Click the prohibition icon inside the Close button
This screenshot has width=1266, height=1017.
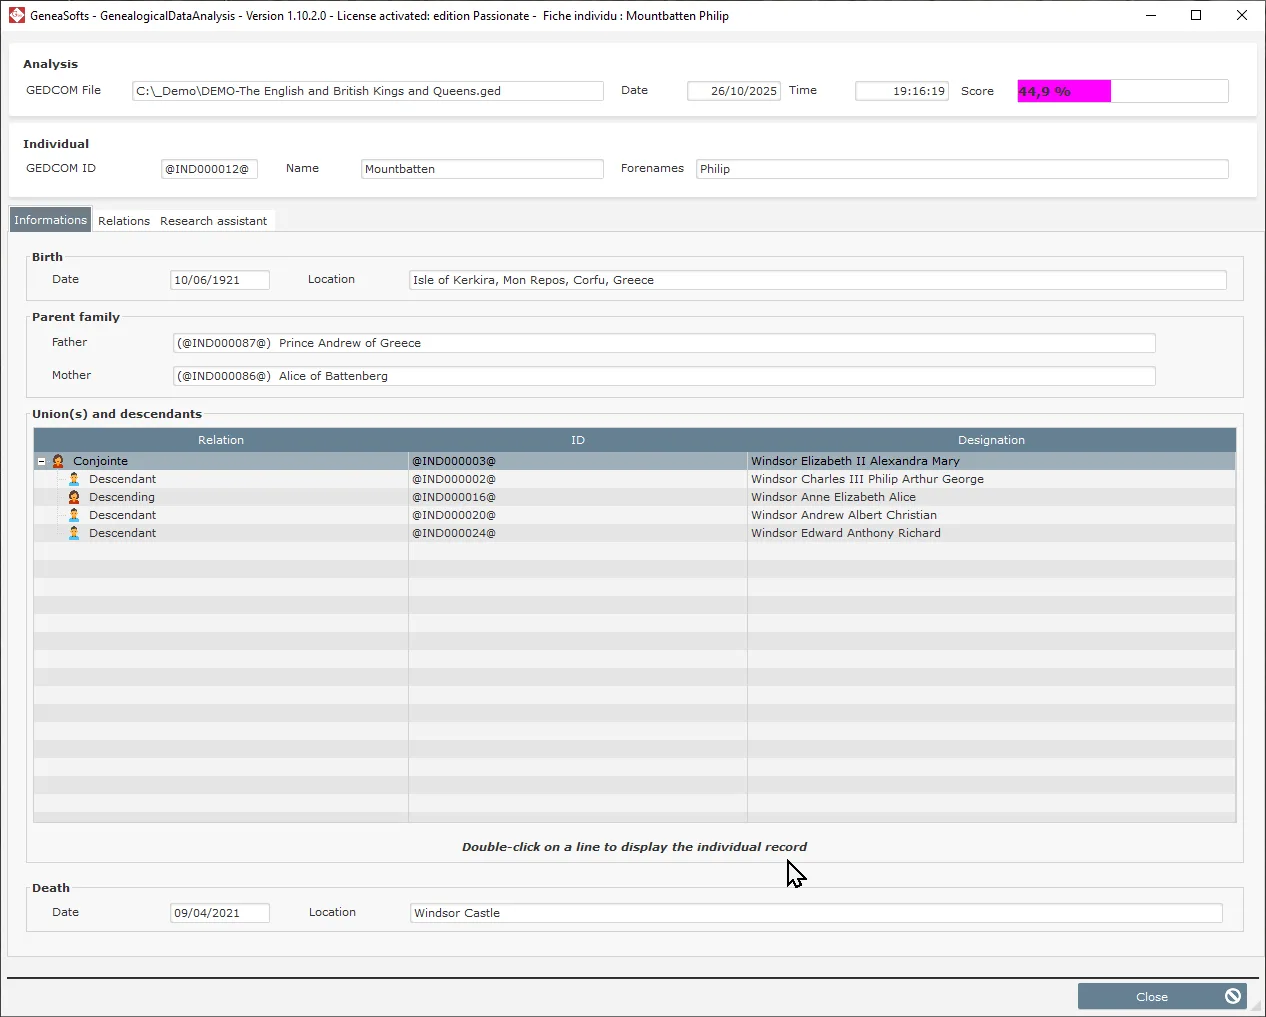tap(1232, 996)
